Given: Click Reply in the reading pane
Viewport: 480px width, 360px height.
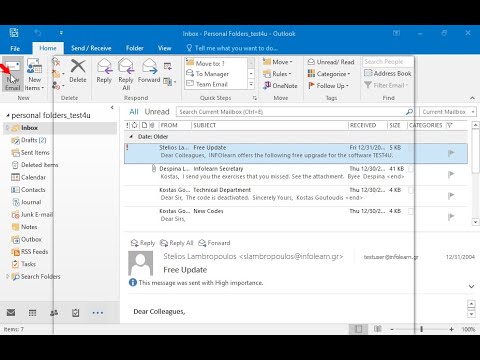Looking at the screenshot, I should point(143,243).
